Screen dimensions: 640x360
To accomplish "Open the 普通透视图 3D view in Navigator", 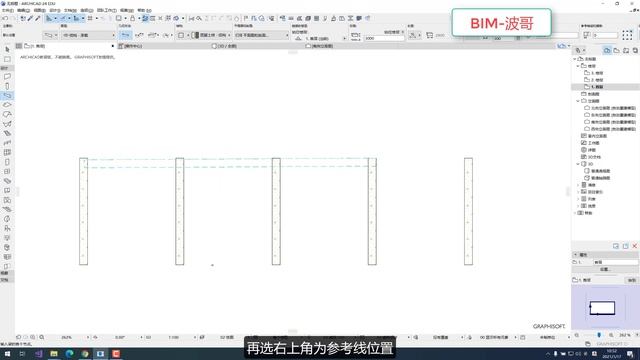I will tap(597, 171).
